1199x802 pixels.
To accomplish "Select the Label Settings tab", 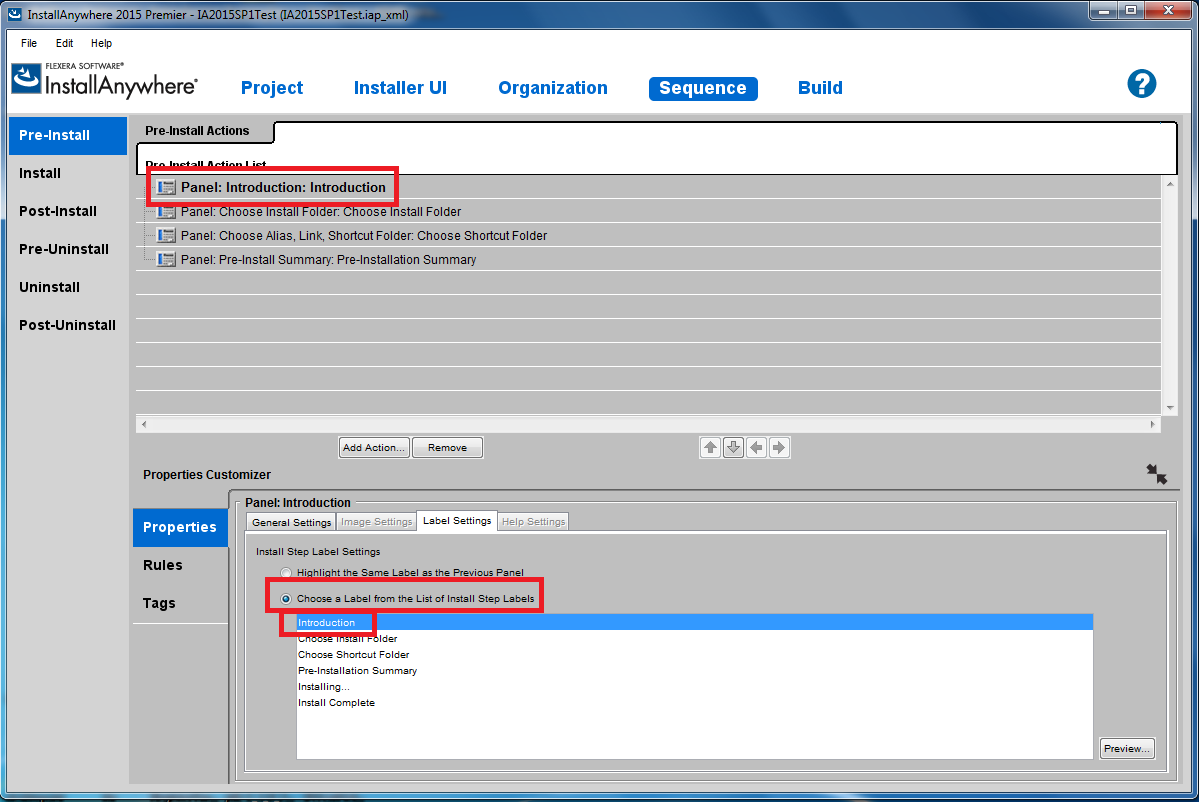I will click(x=457, y=521).
